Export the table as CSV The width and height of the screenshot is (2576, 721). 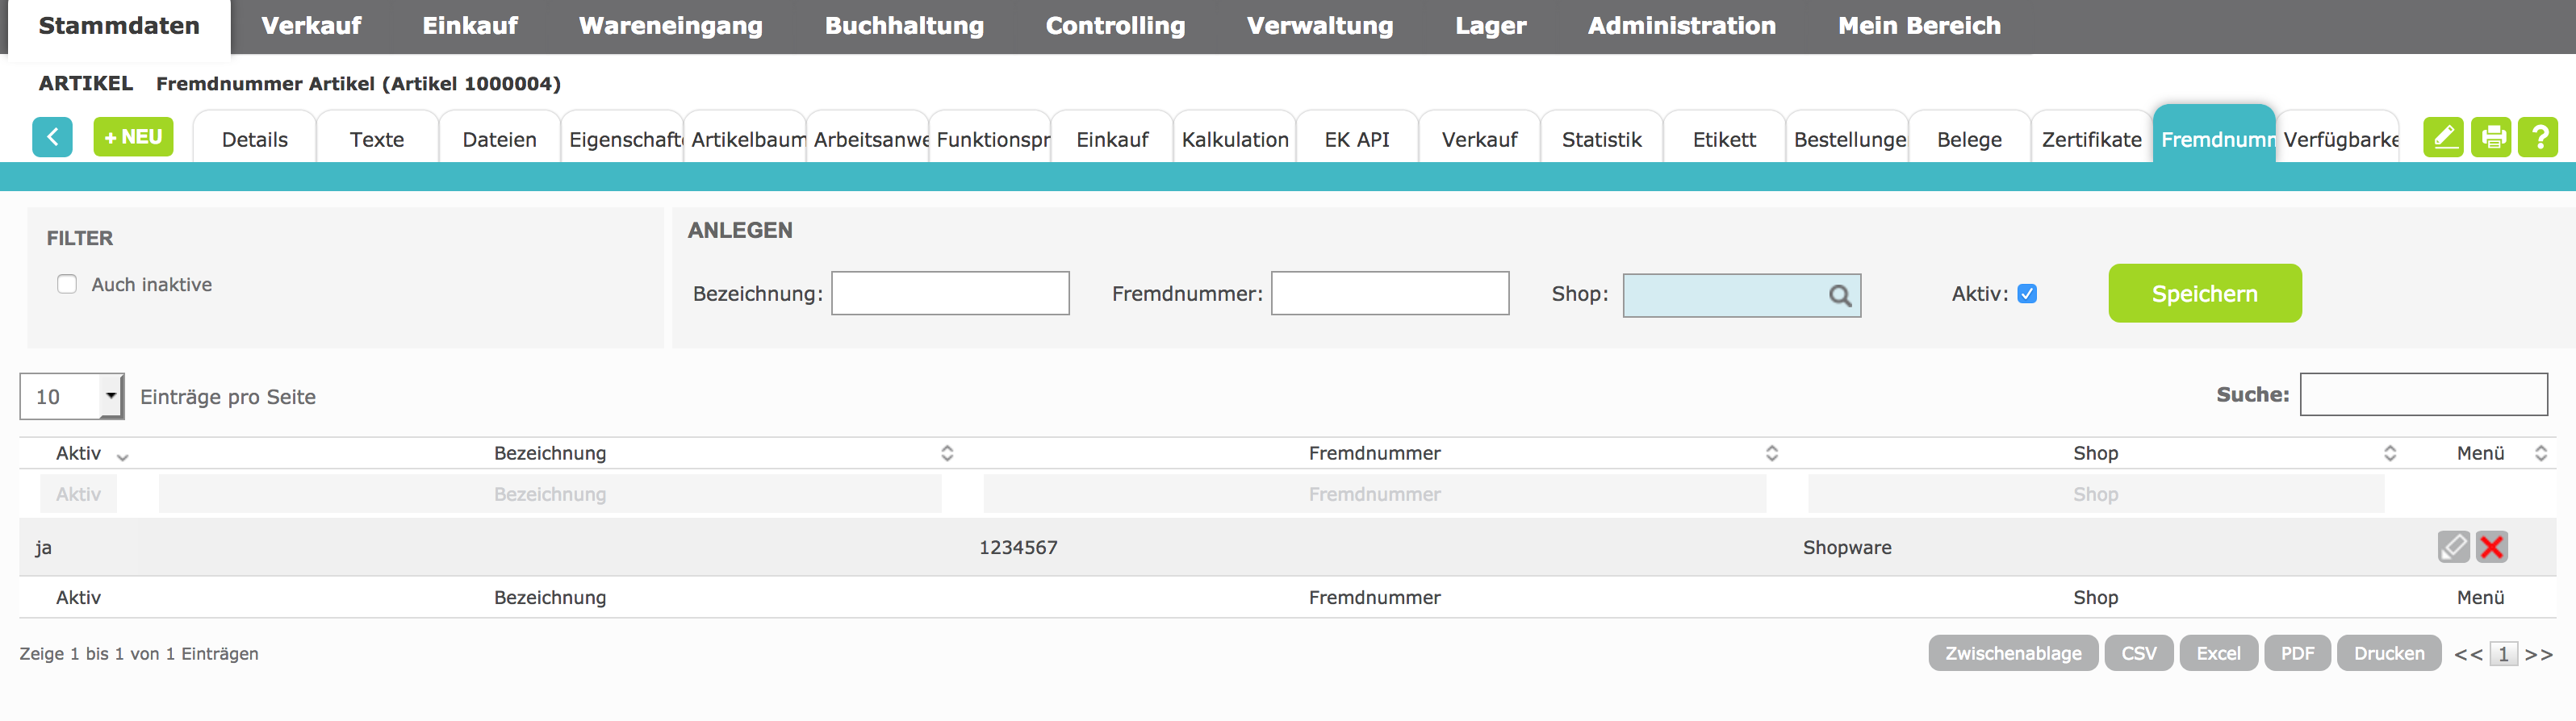tap(2138, 653)
